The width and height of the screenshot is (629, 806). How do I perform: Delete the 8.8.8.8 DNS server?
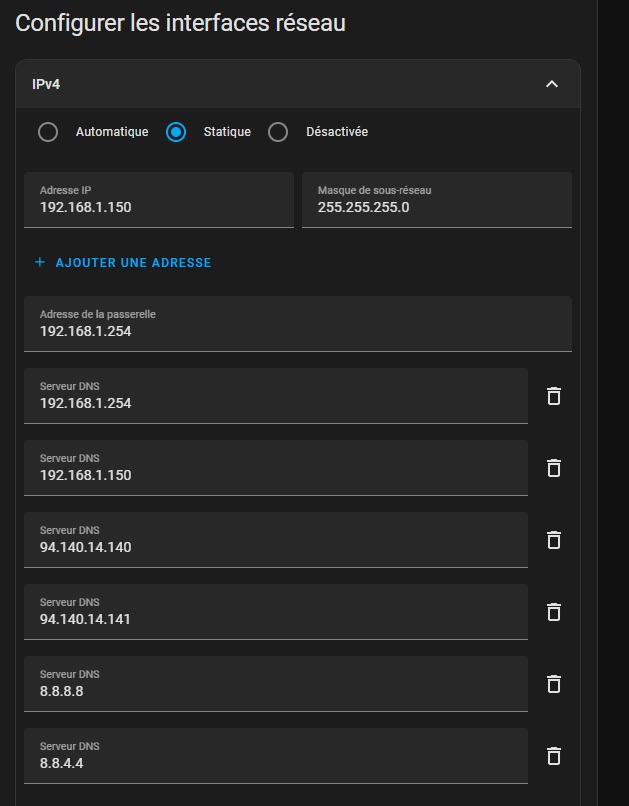[x=553, y=684]
